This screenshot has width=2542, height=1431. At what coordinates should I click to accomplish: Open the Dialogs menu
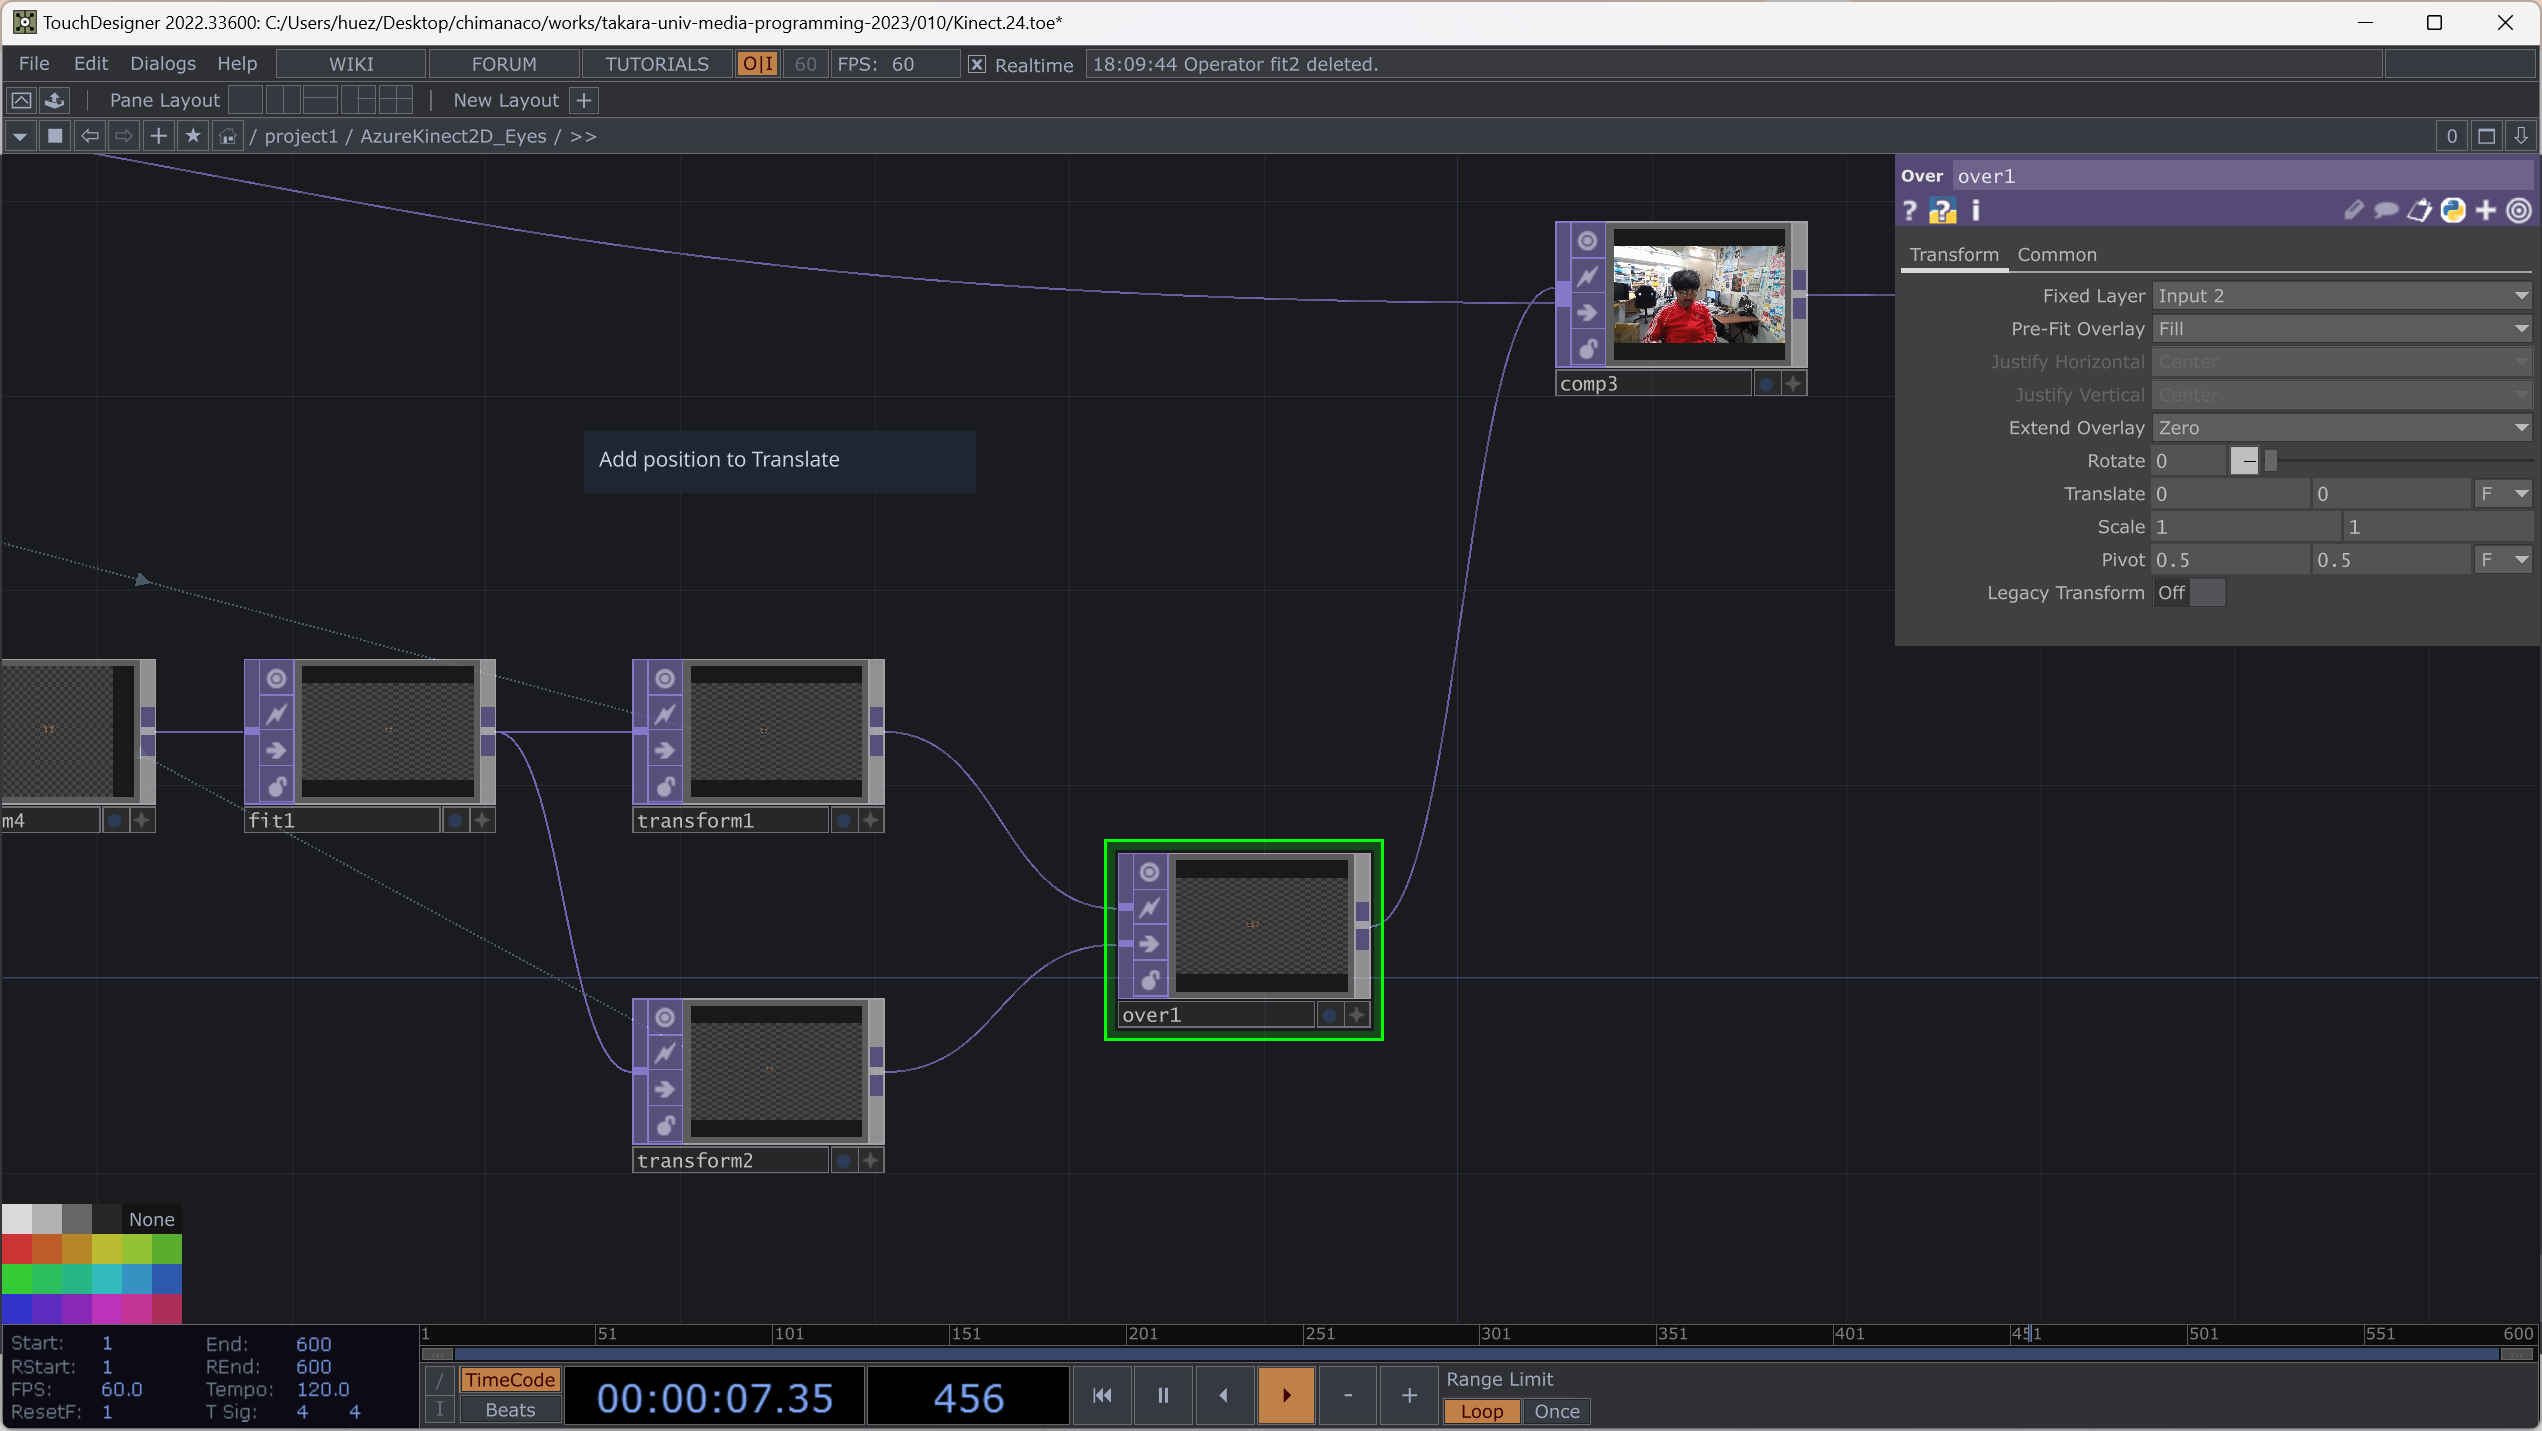(x=162, y=64)
